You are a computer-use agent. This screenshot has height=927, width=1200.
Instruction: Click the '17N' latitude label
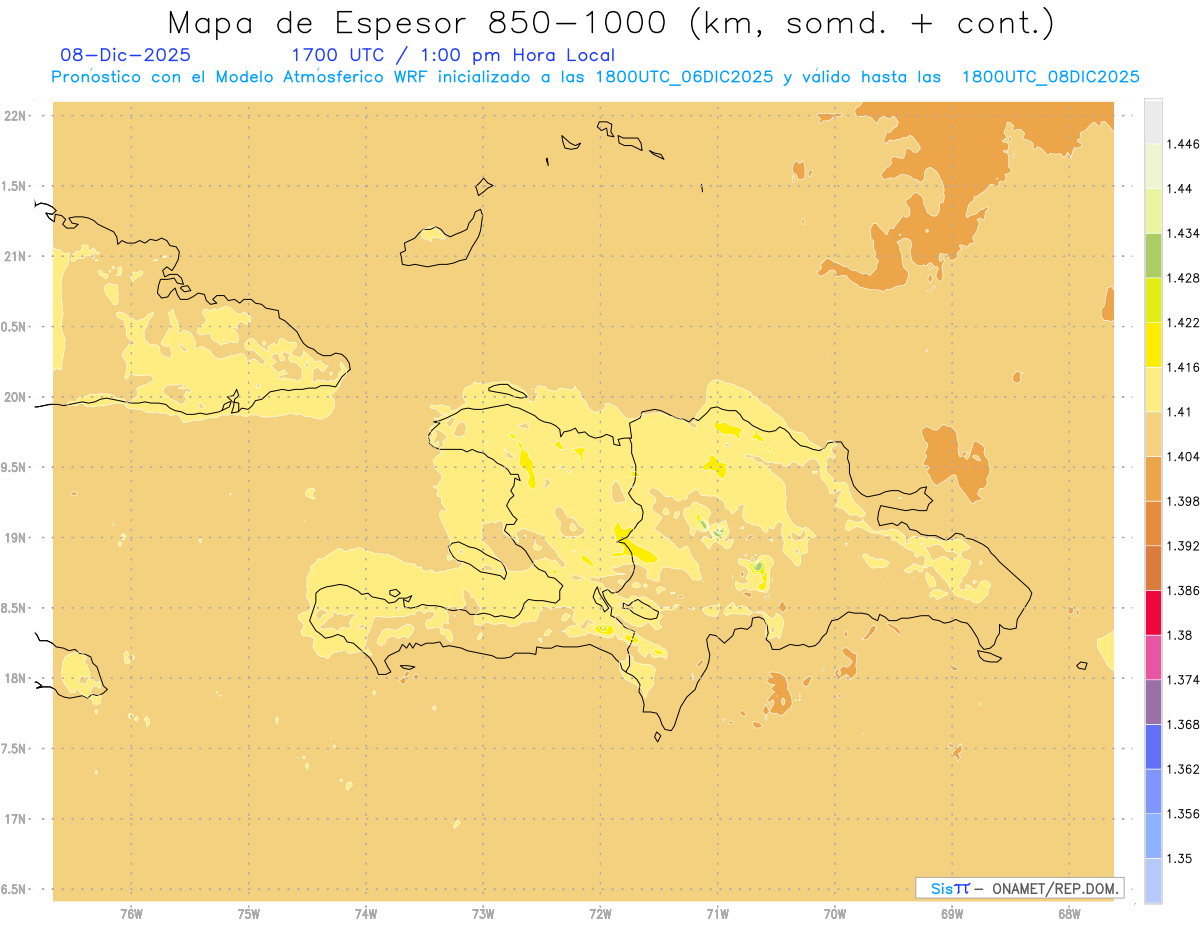[16, 819]
